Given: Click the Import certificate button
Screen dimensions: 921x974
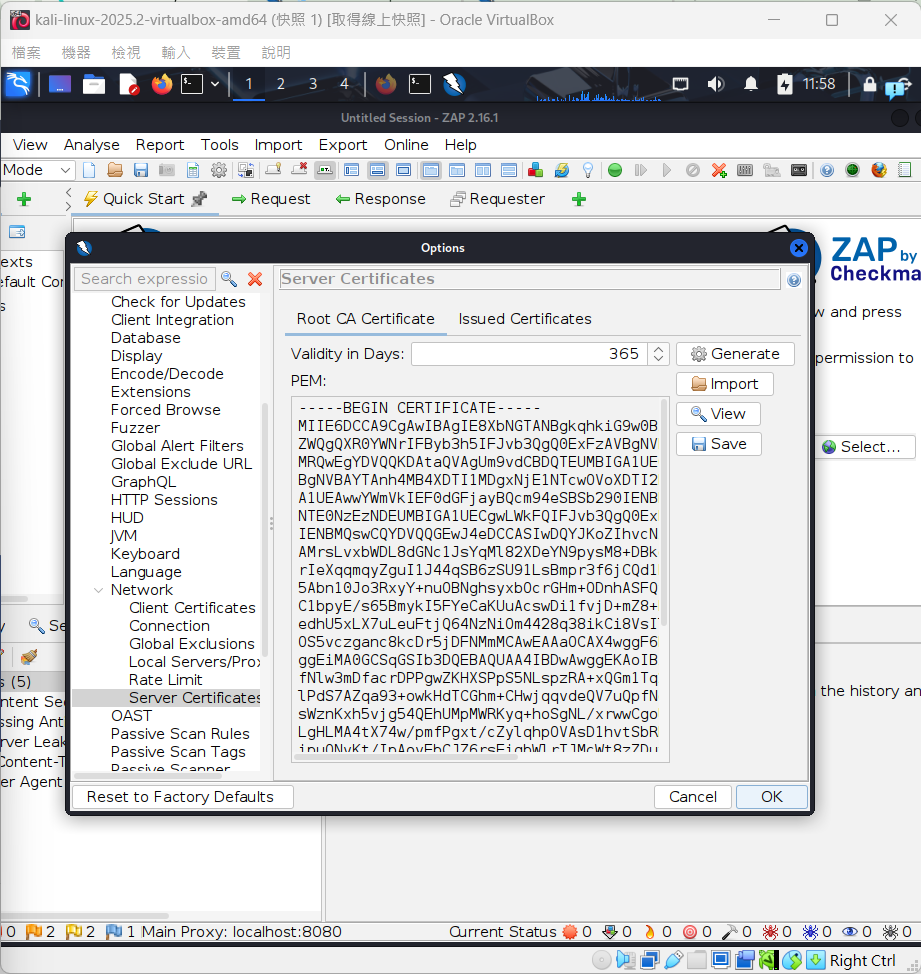Looking at the screenshot, I should (725, 384).
